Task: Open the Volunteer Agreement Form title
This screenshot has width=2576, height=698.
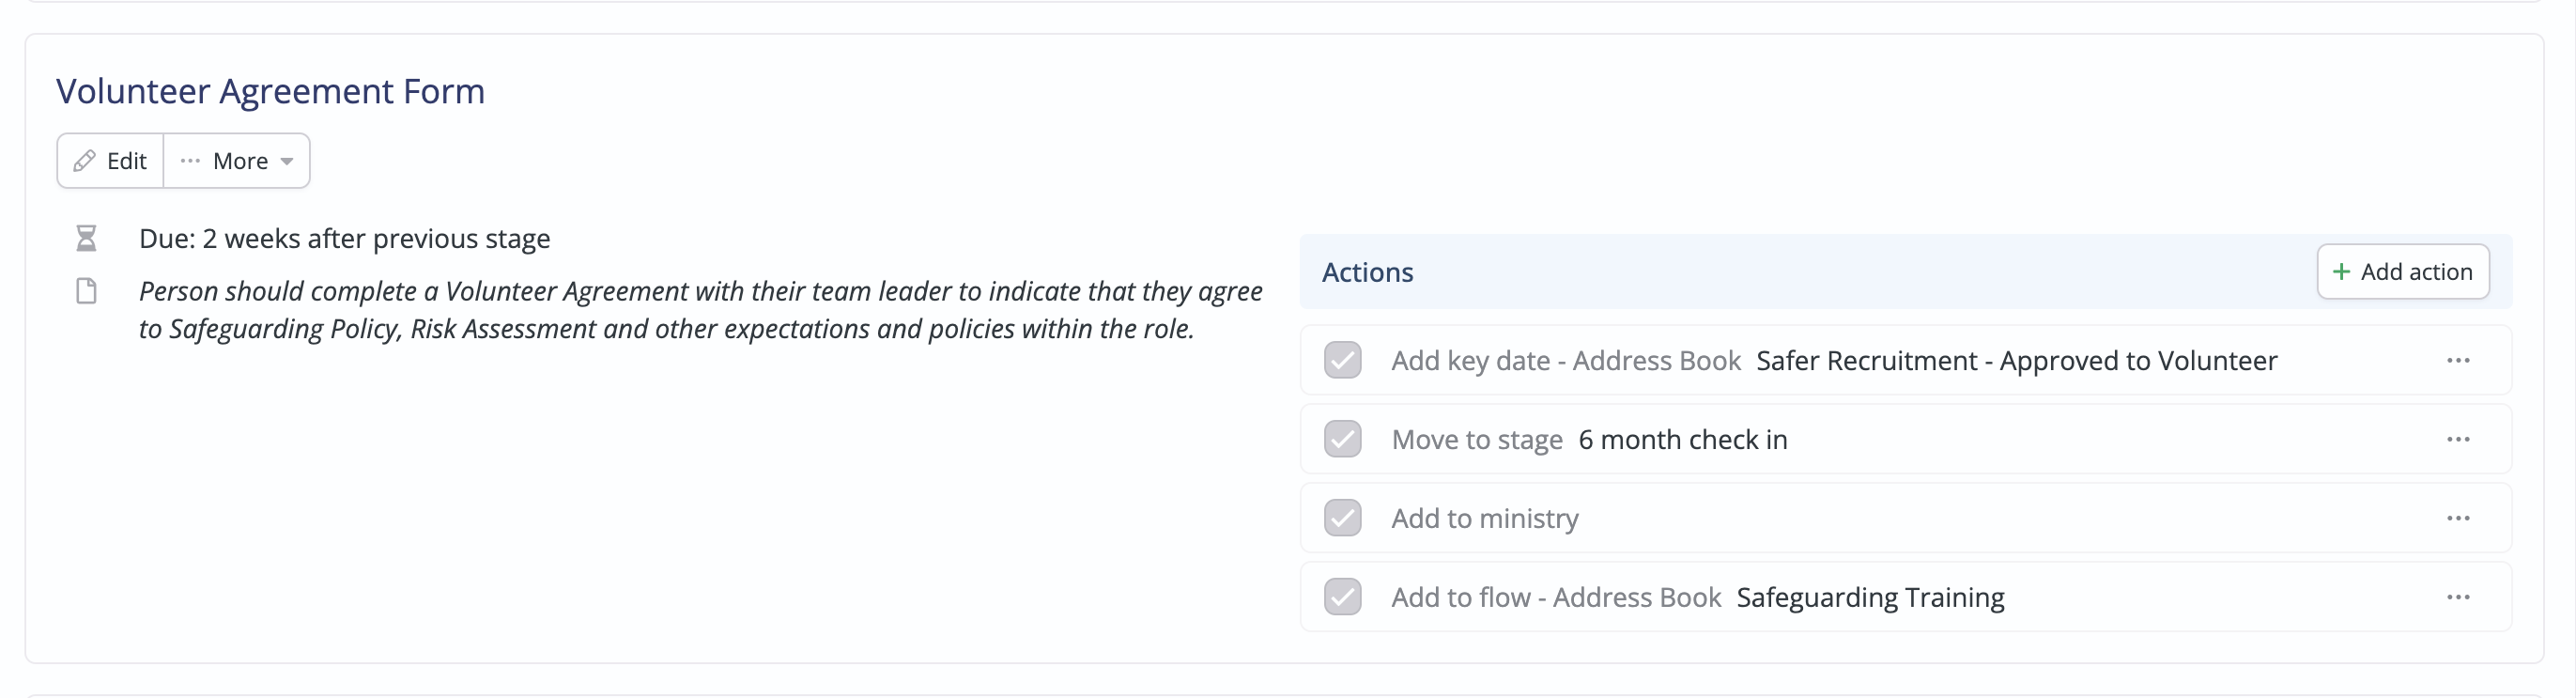Action: tap(270, 91)
